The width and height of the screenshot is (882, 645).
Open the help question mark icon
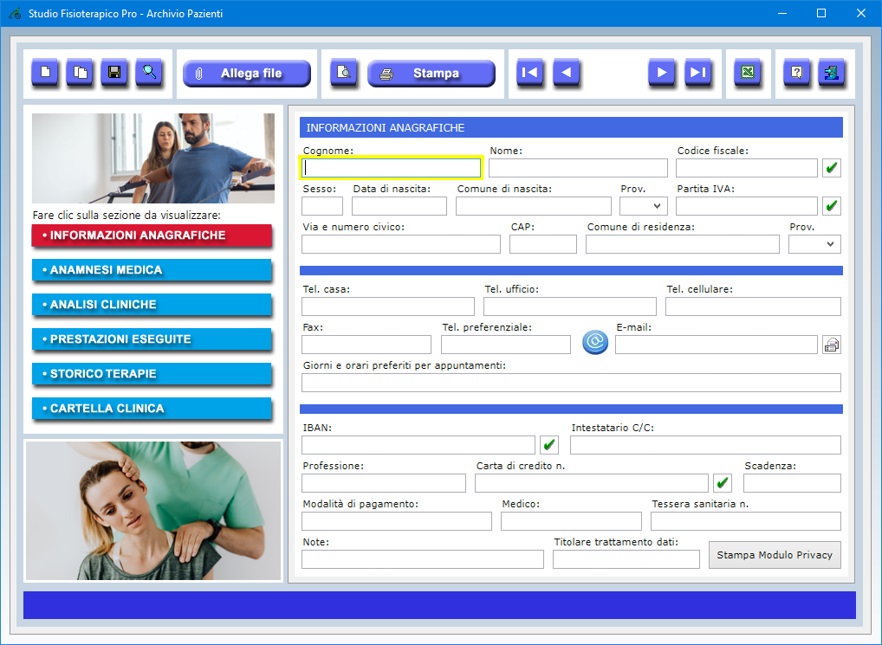click(796, 73)
